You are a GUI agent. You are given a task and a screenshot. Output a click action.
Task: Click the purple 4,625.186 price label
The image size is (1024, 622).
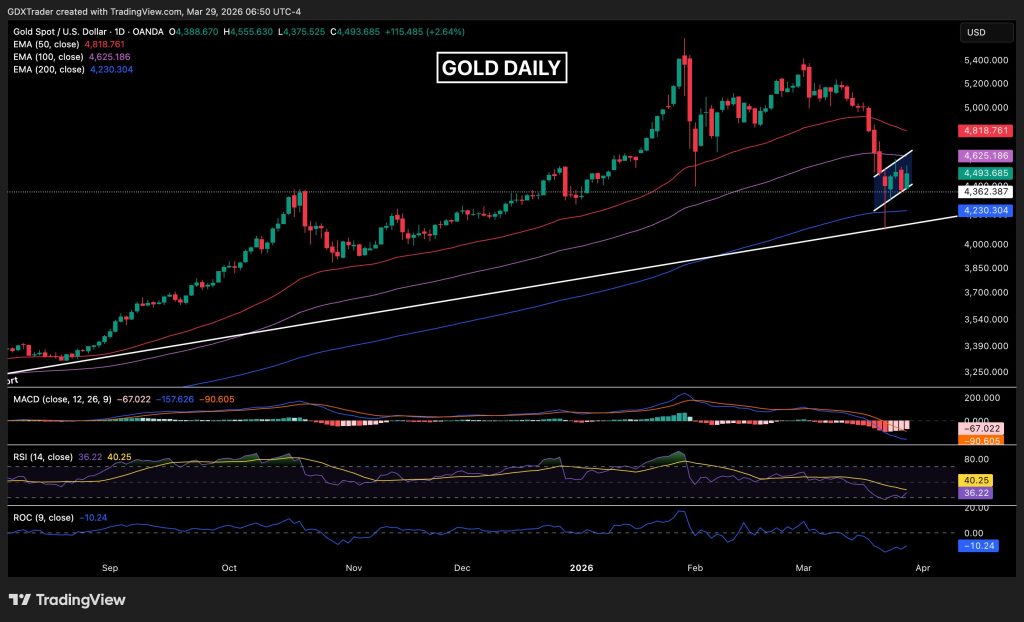[985, 157]
